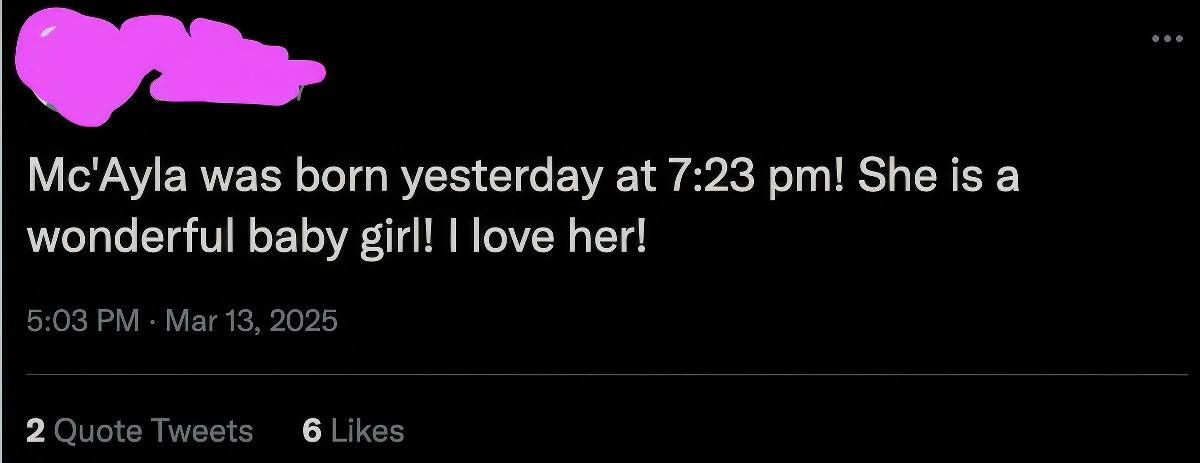This screenshot has width=1200, height=463.
Task: Open the 2 Quote Tweets list
Action: click(x=139, y=431)
